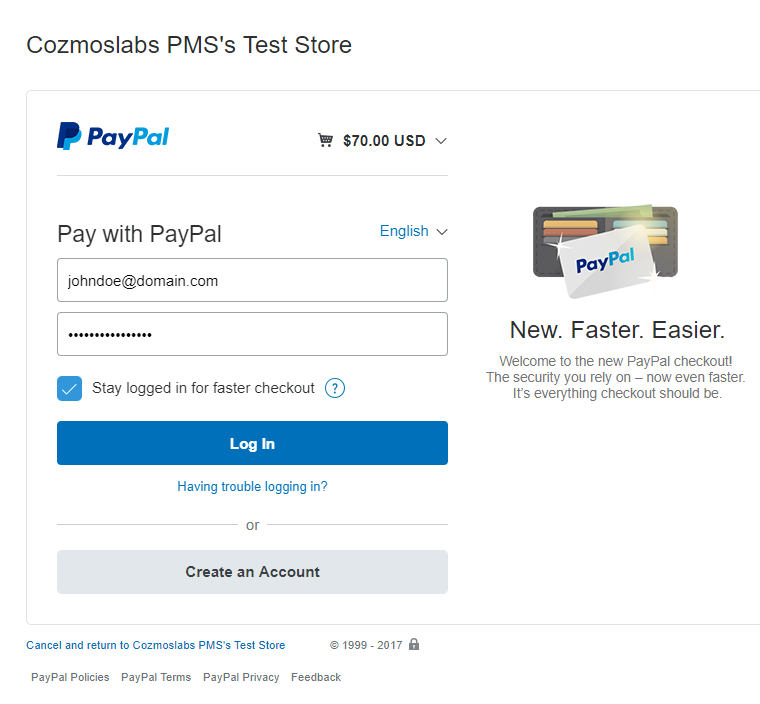Click the shopping cart icon
Screen dimensions: 760x704
click(325, 140)
